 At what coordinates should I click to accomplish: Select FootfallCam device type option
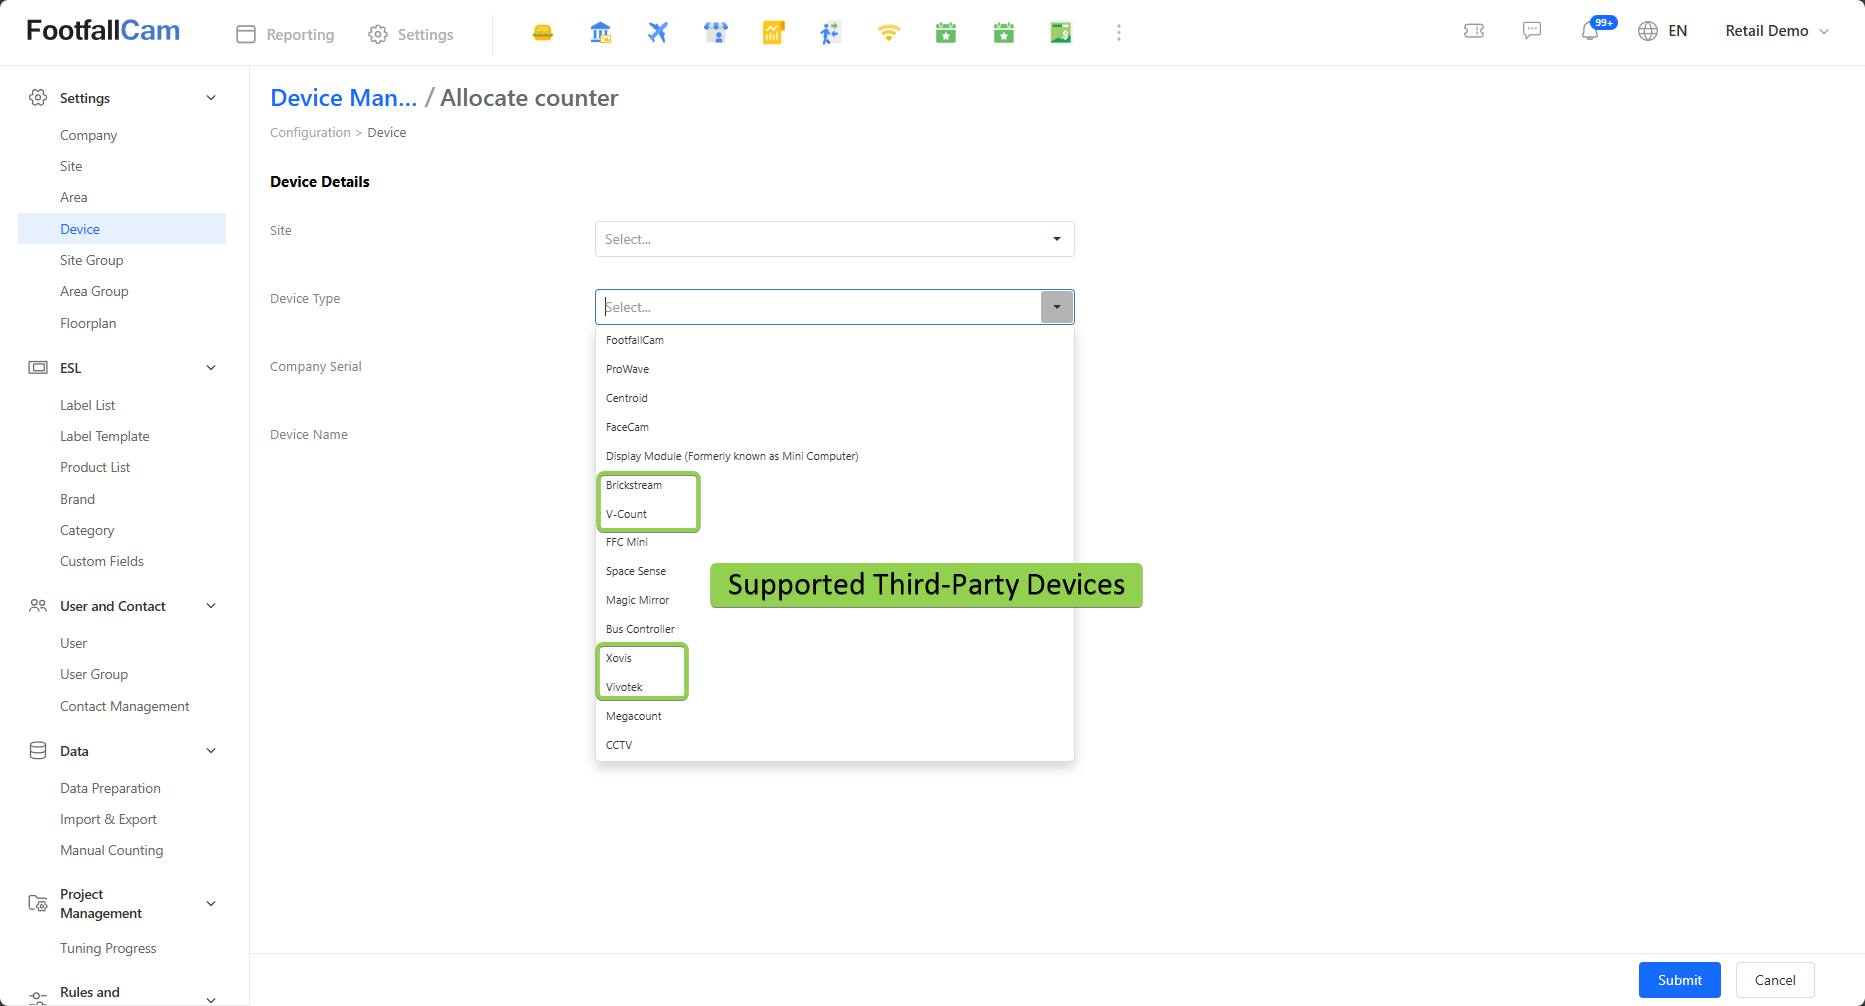pos(834,340)
